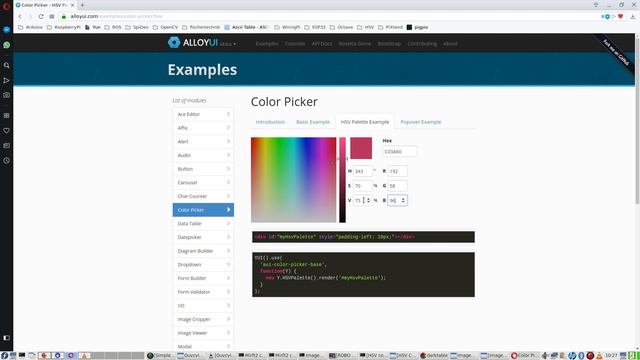This screenshot has height=360, width=640.
Task: Click the green padlock security icon
Action: (x=64, y=16)
